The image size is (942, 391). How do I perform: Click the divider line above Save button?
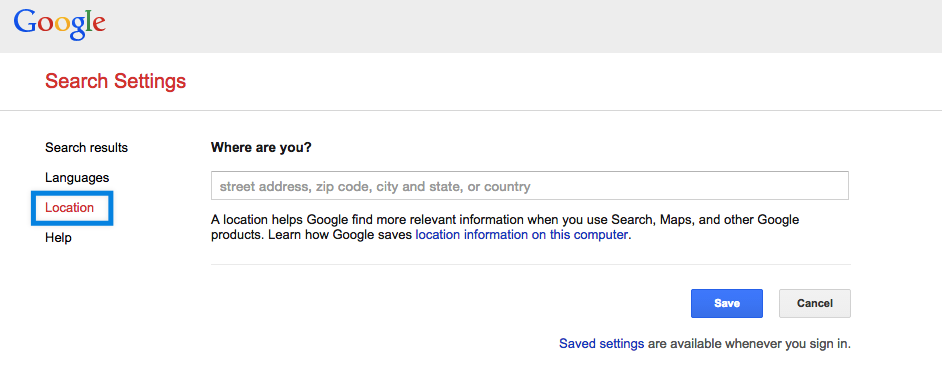pyautogui.click(x=530, y=264)
